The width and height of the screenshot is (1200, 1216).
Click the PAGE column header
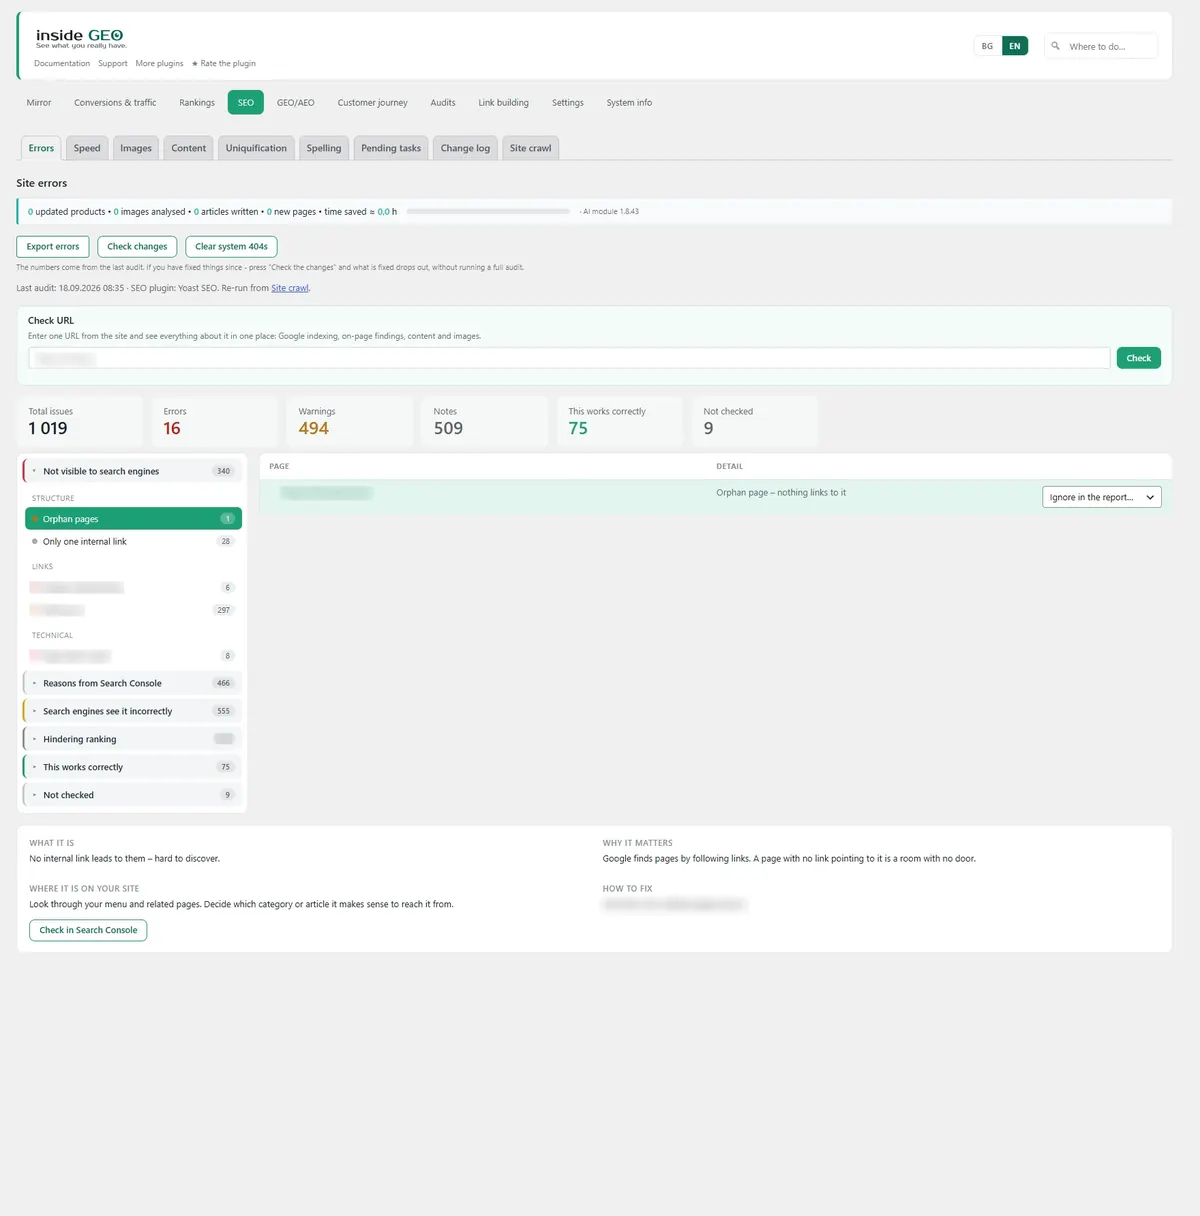[279, 466]
